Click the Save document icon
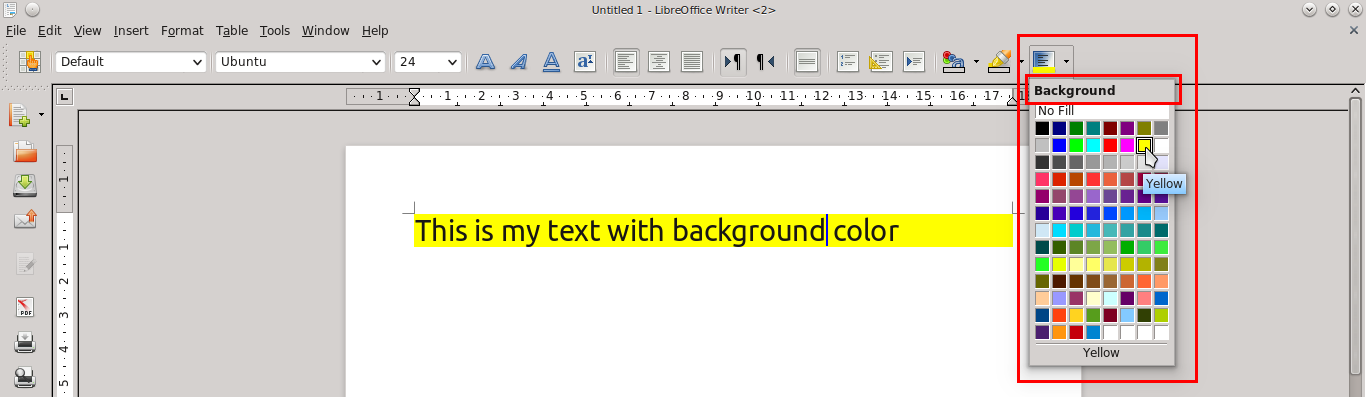The width and height of the screenshot is (1366, 397). click(24, 186)
